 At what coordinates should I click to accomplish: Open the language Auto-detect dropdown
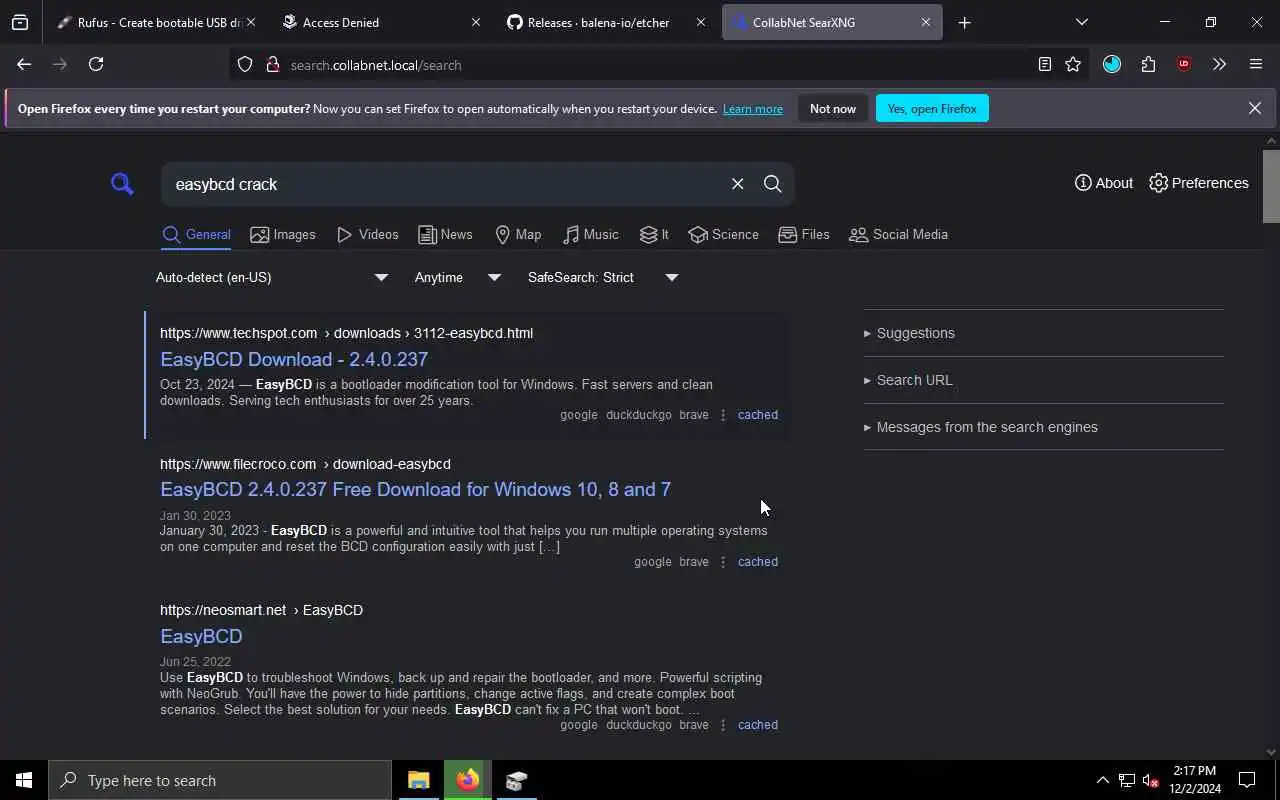pyautogui.click(x=272, y=277)
